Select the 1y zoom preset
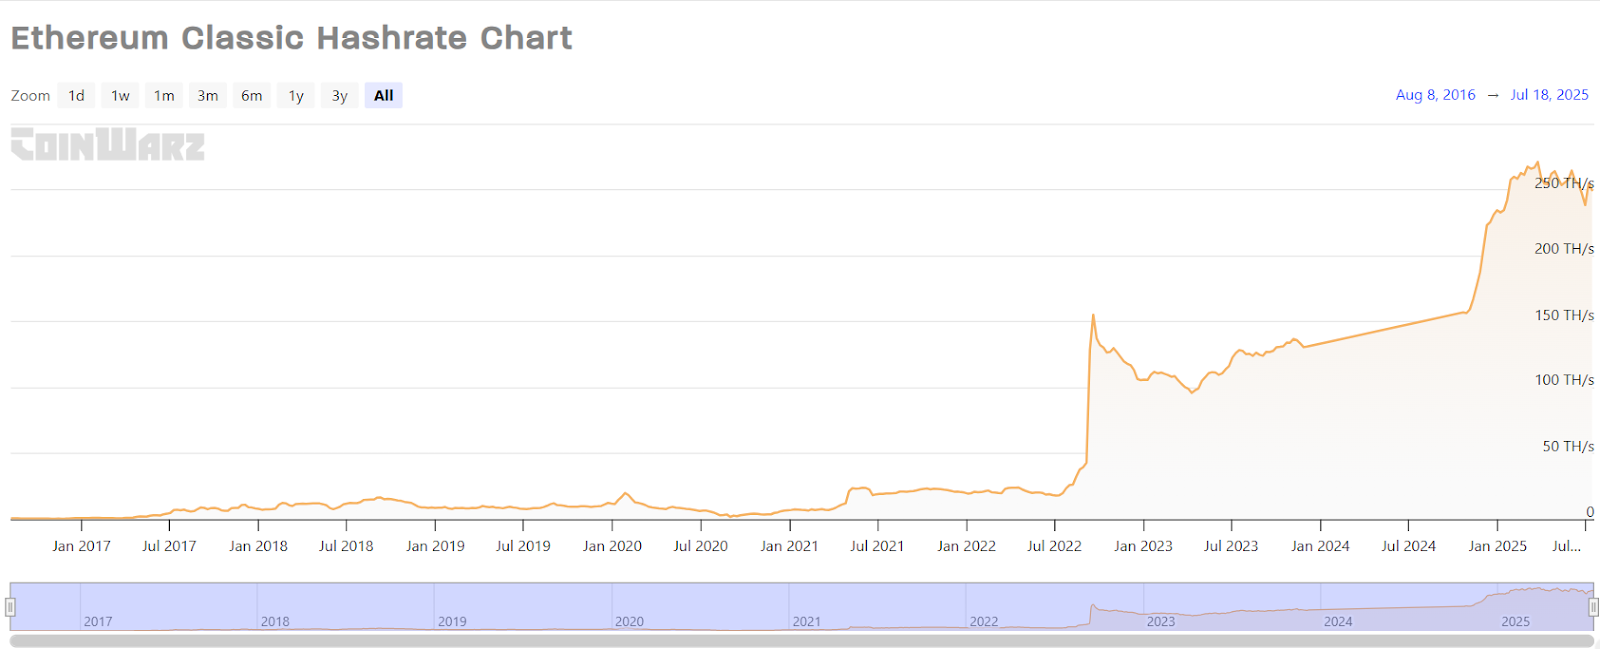Image resolution: width=1600 pixels, height=649 pixels. (295, 95)
